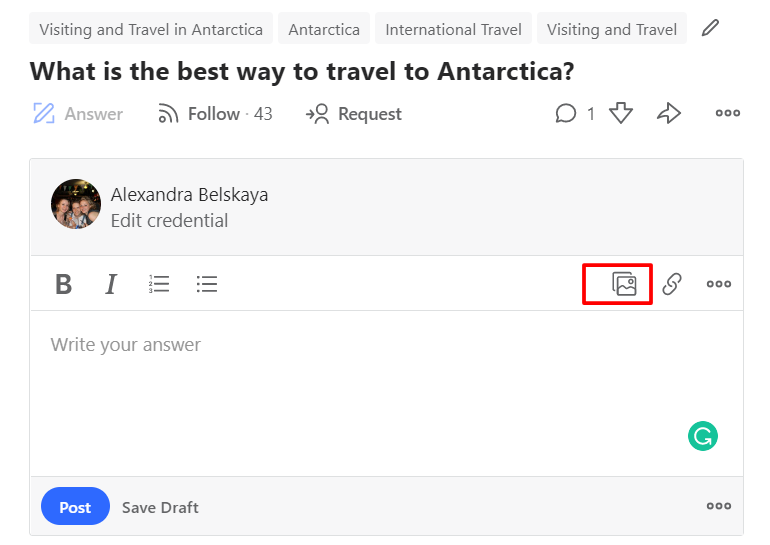770x545 pixels.
Task: Open comments on the question
Action: (x=567, y=114)
